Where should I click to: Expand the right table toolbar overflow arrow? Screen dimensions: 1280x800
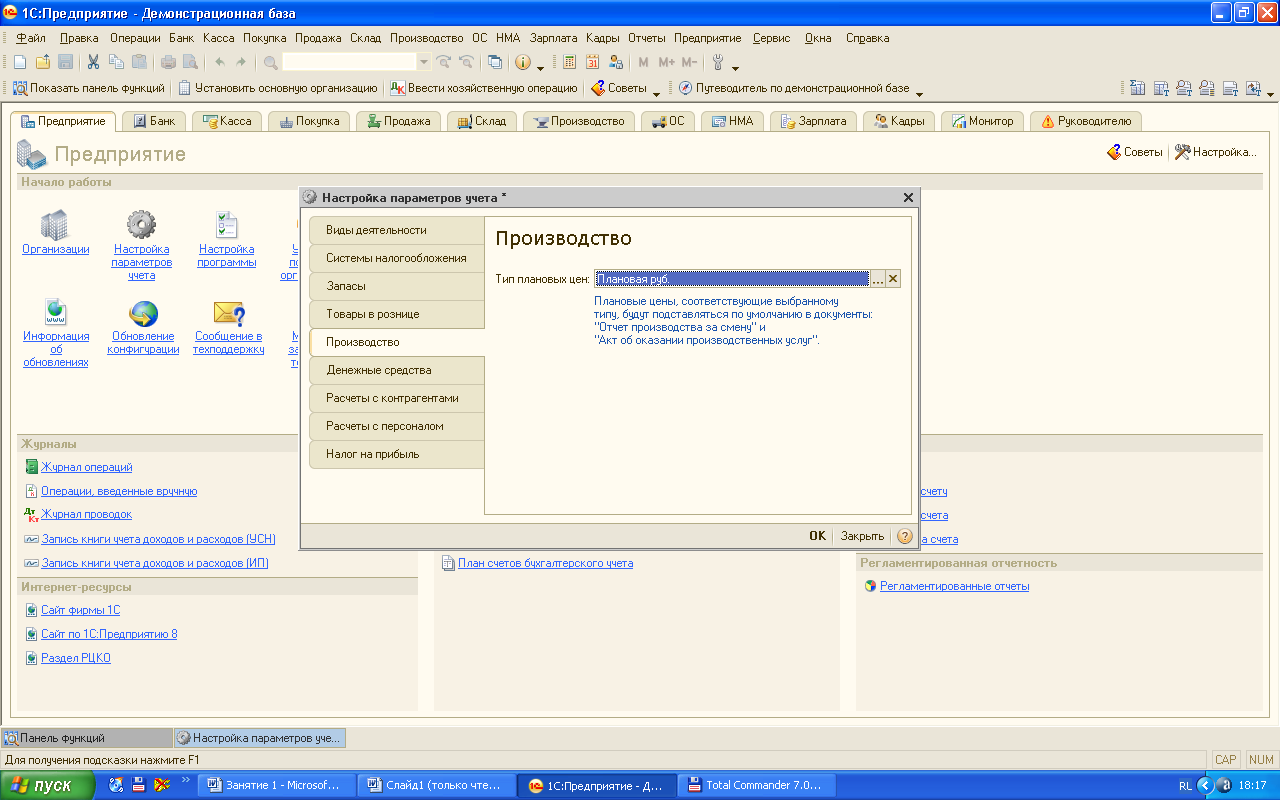1270,92
